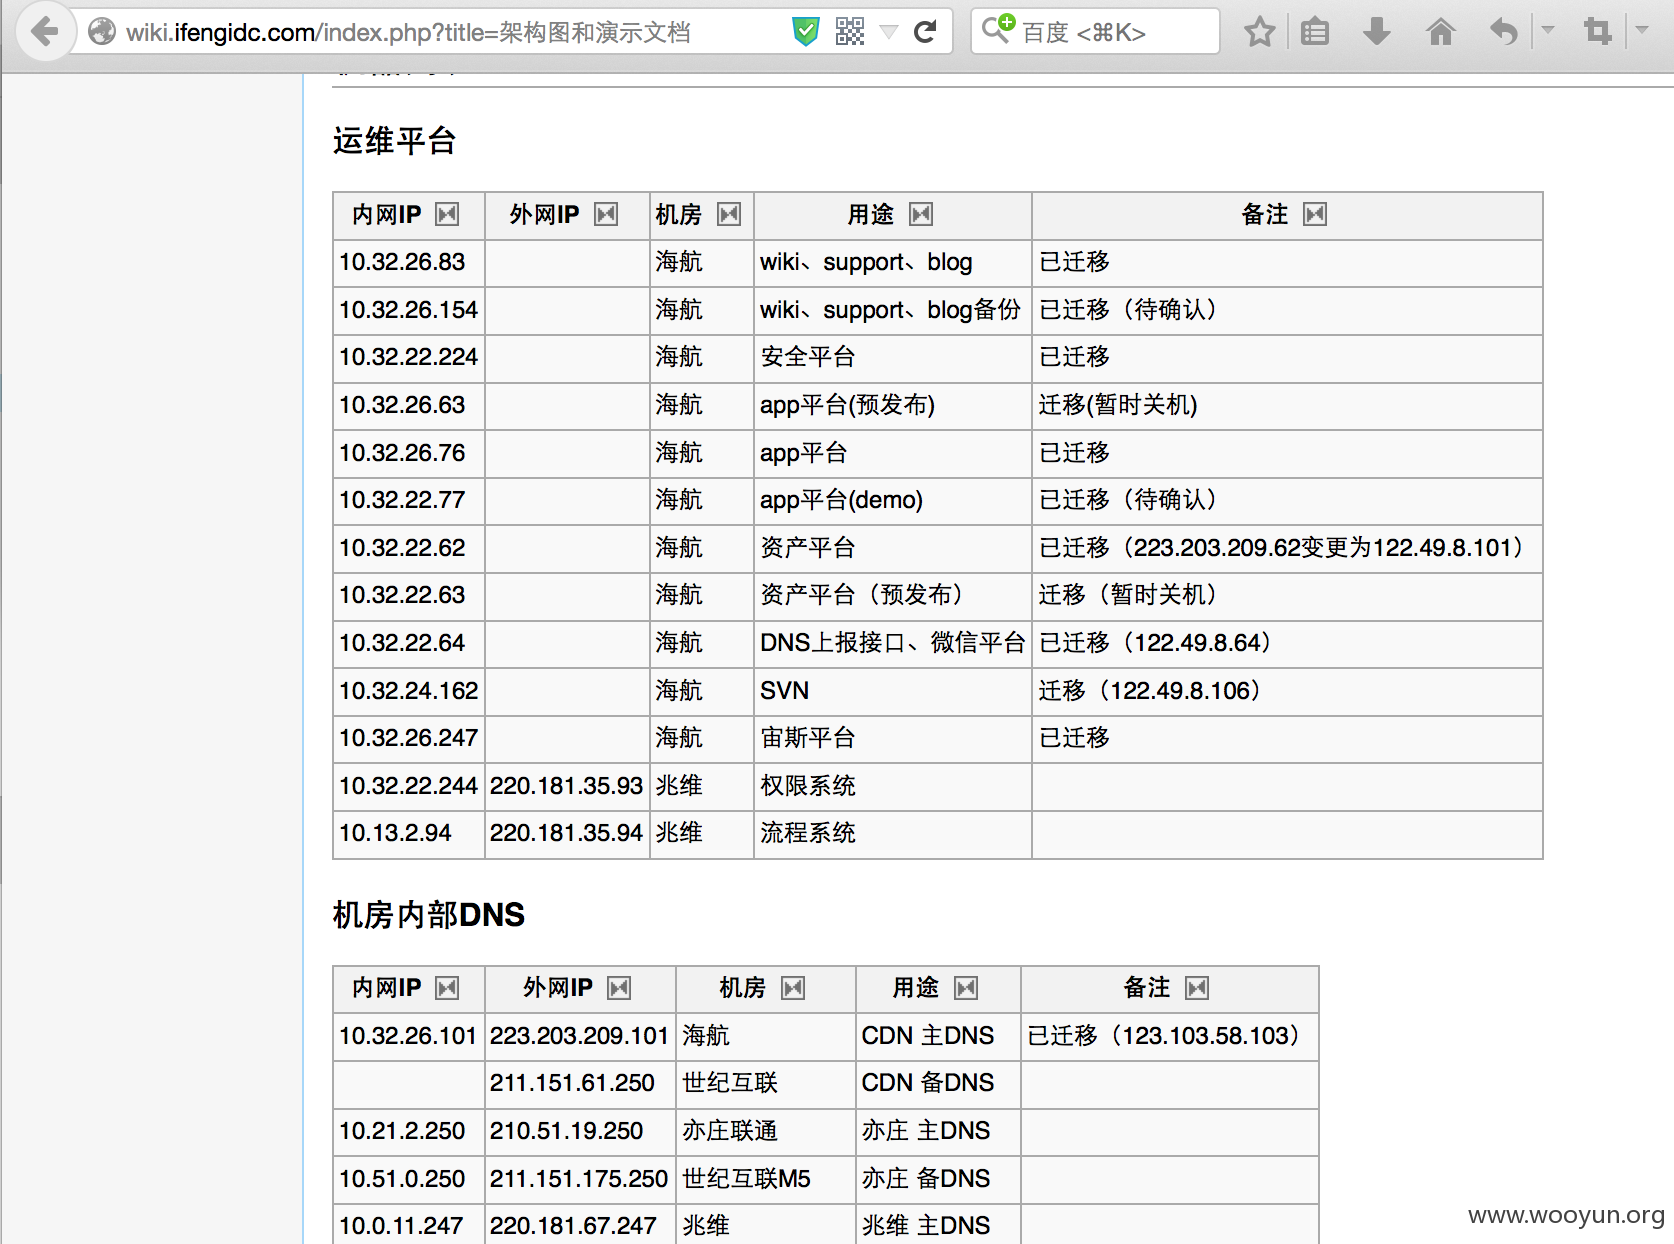Image resolution: width=1674 pixels, height=1244 pixels.
Task: Open dropdown next to the crop icon
Action: tap(1642, 31)
